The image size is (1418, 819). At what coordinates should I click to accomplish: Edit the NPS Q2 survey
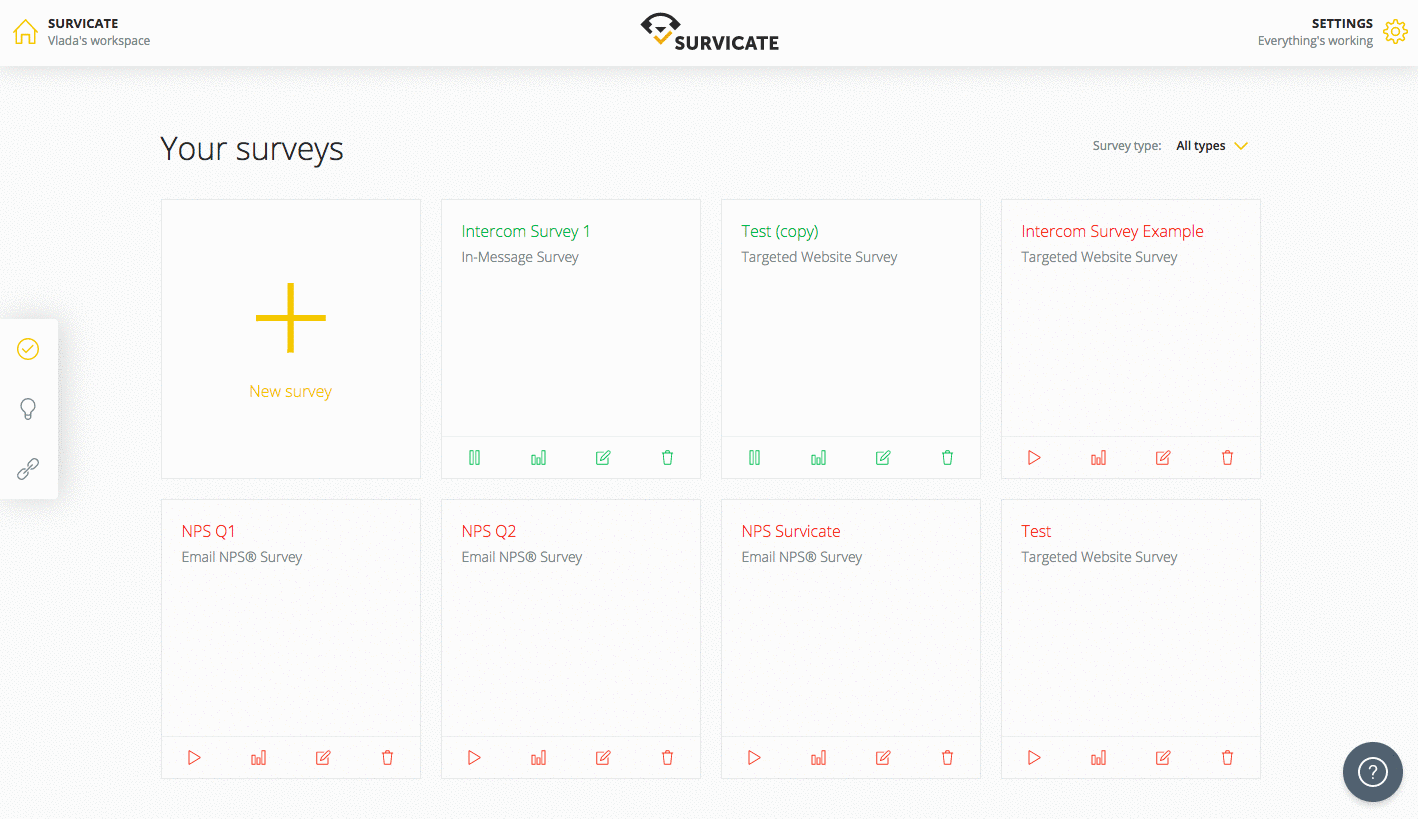pyautogui.click(x=603, y=758)
